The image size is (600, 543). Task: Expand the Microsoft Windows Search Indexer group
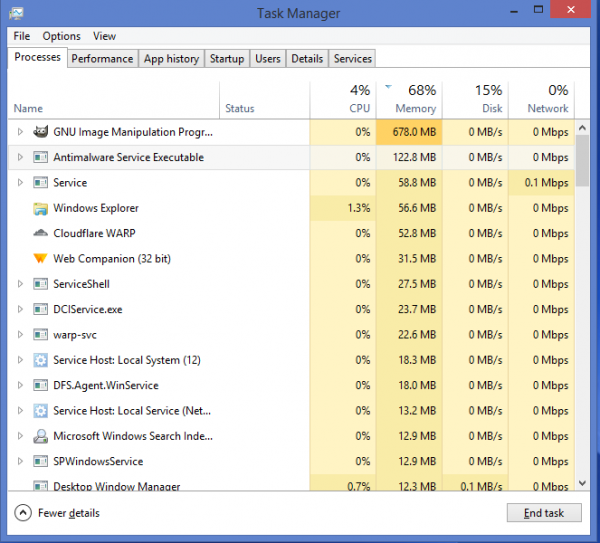[20, 436]
